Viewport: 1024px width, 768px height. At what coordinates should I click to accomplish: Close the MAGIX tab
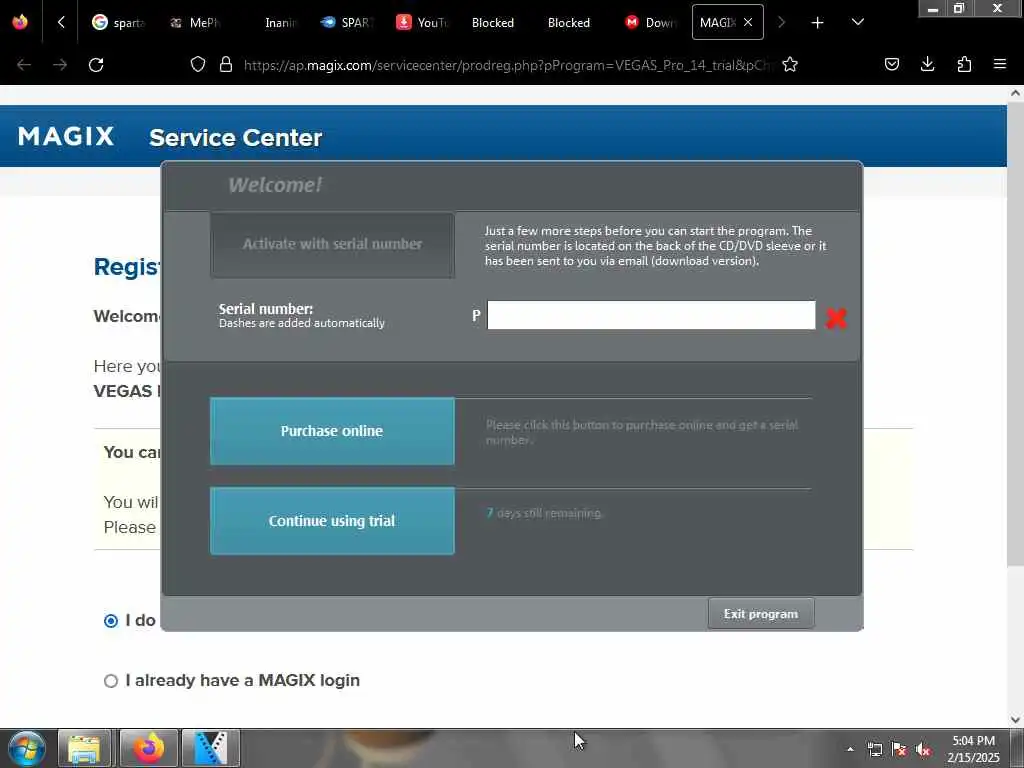click(748, 22)
